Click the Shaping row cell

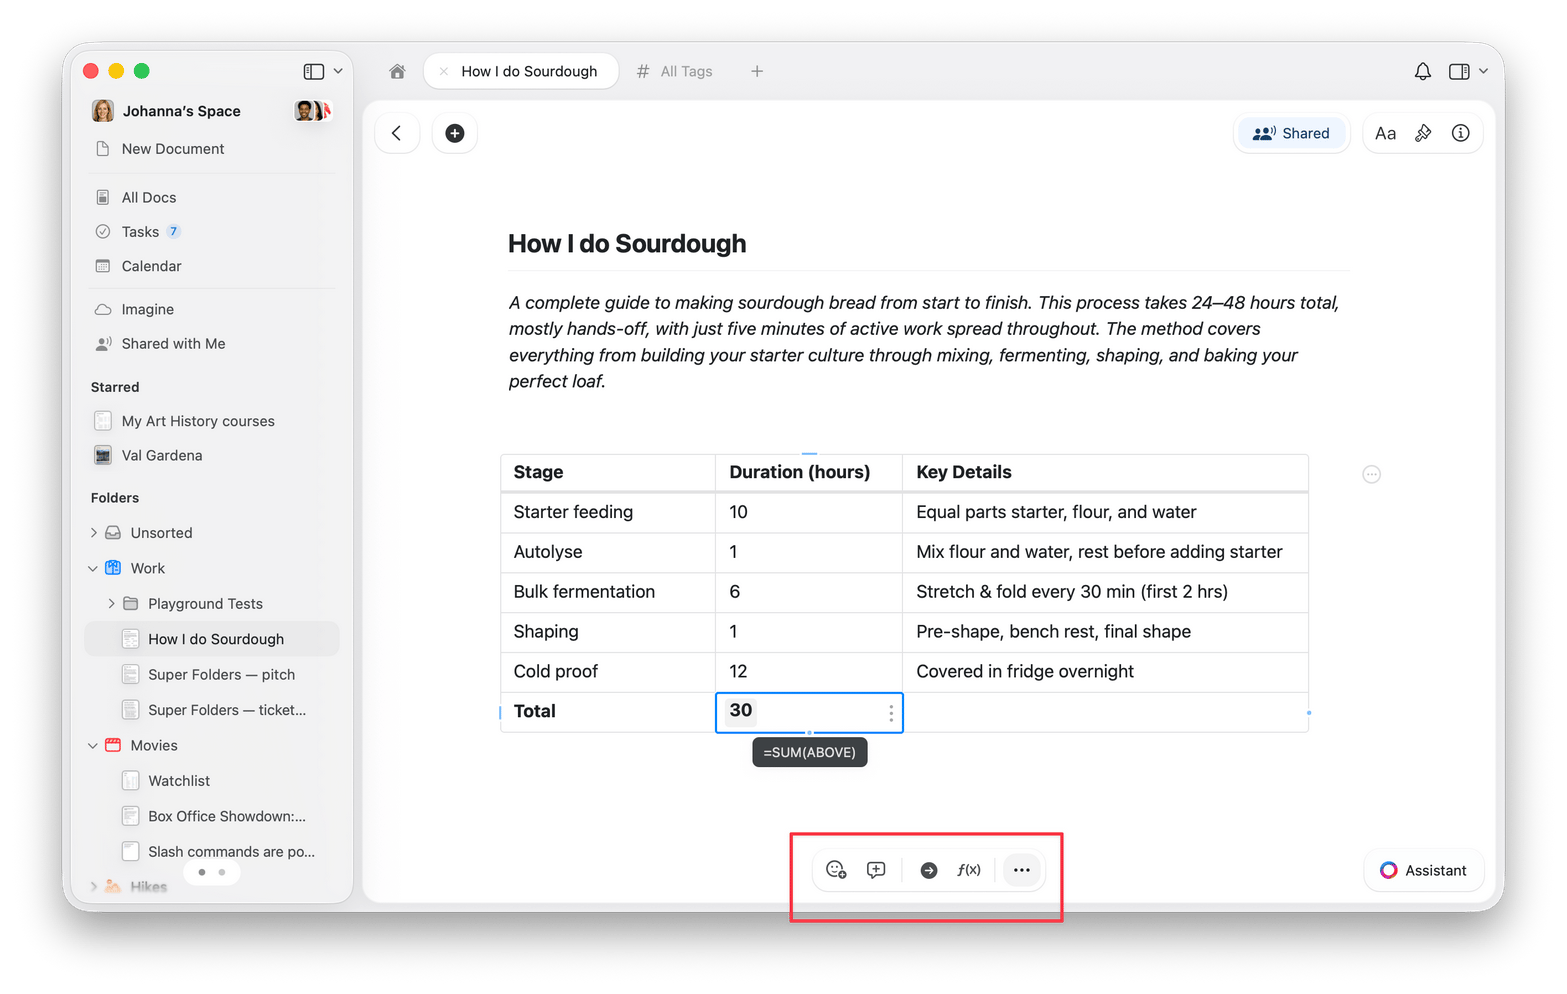pyautogui.click(x=608, y=632)
